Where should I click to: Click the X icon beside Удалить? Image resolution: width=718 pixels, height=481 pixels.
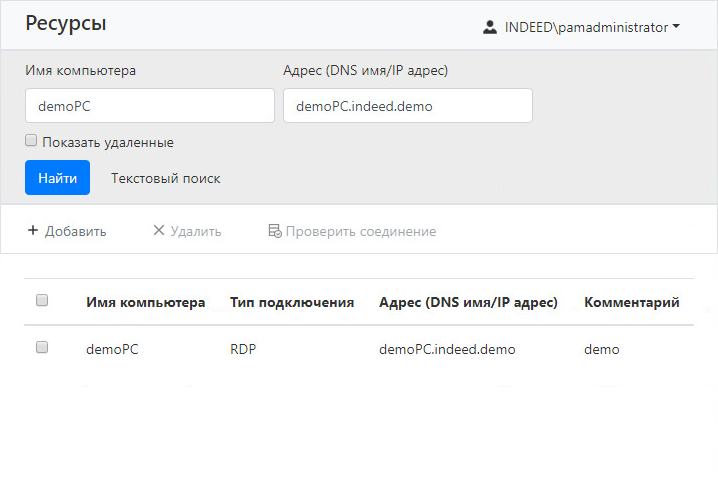pyautogui.click(x=158, y=231)
